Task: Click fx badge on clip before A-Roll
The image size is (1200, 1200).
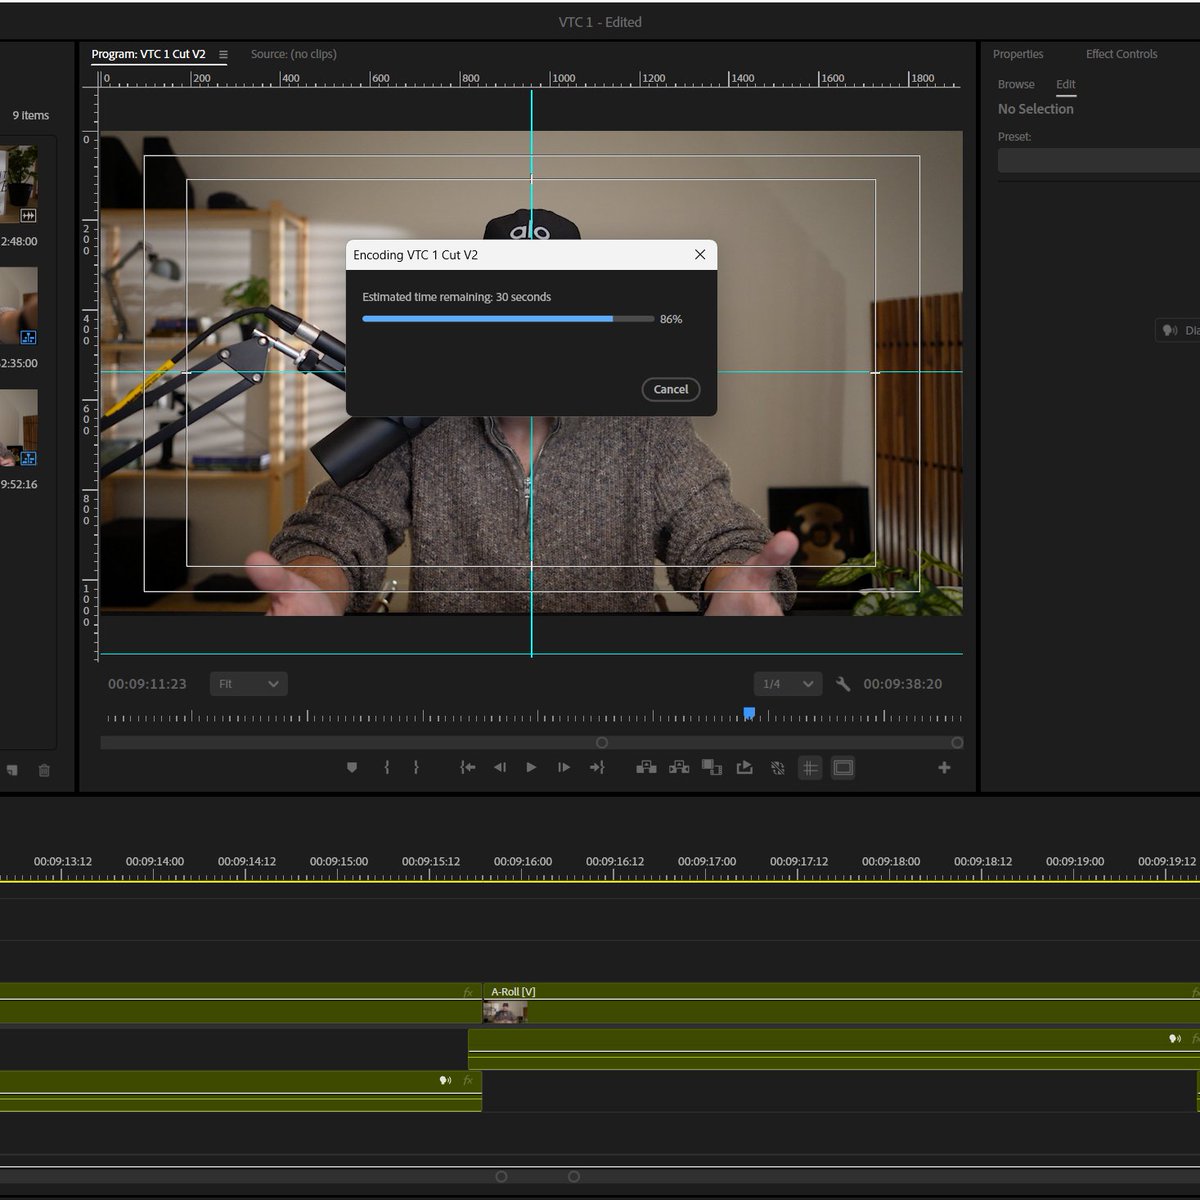Action: pyautogui.click(x=468, y=992)
